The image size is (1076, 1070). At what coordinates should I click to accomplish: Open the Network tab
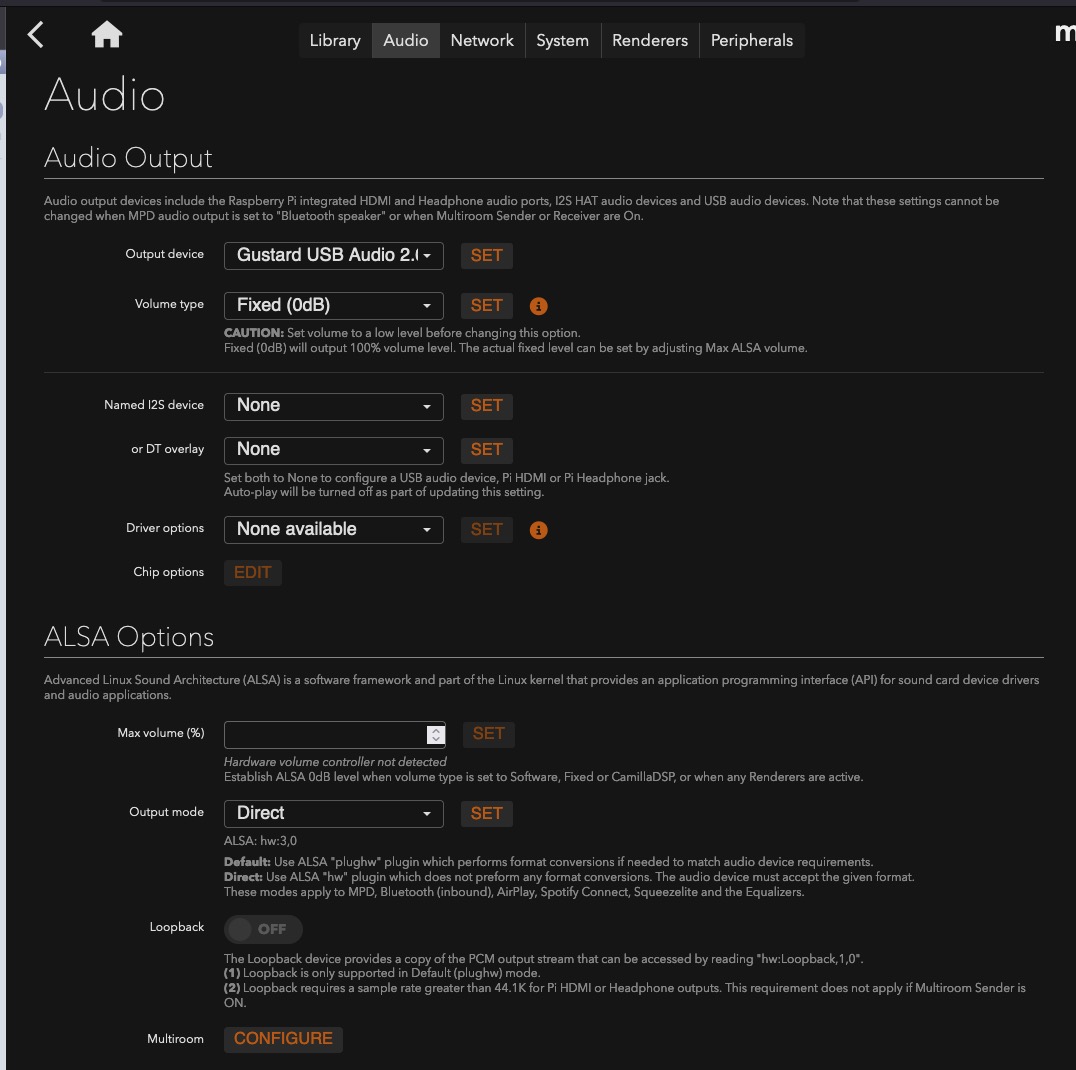click(x=482, y=40)
